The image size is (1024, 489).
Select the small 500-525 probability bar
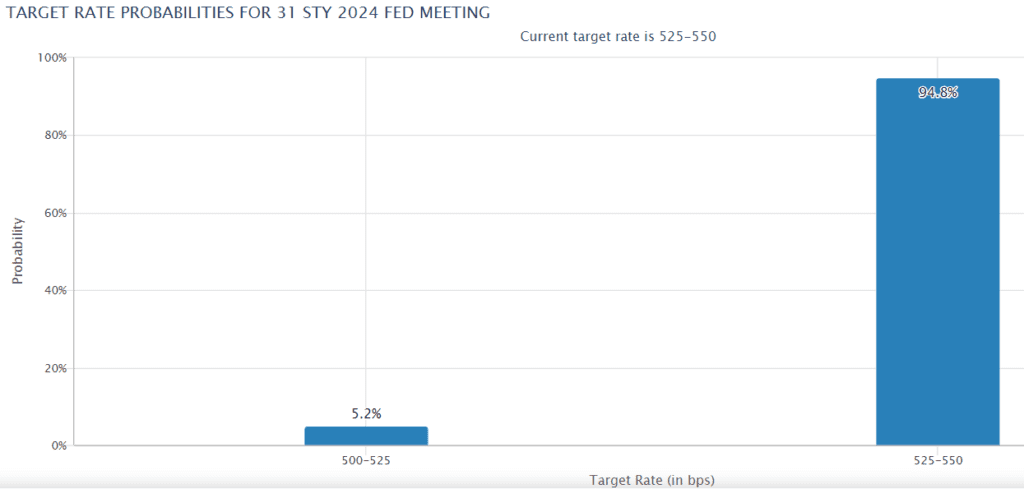click(x=366, y=436)
